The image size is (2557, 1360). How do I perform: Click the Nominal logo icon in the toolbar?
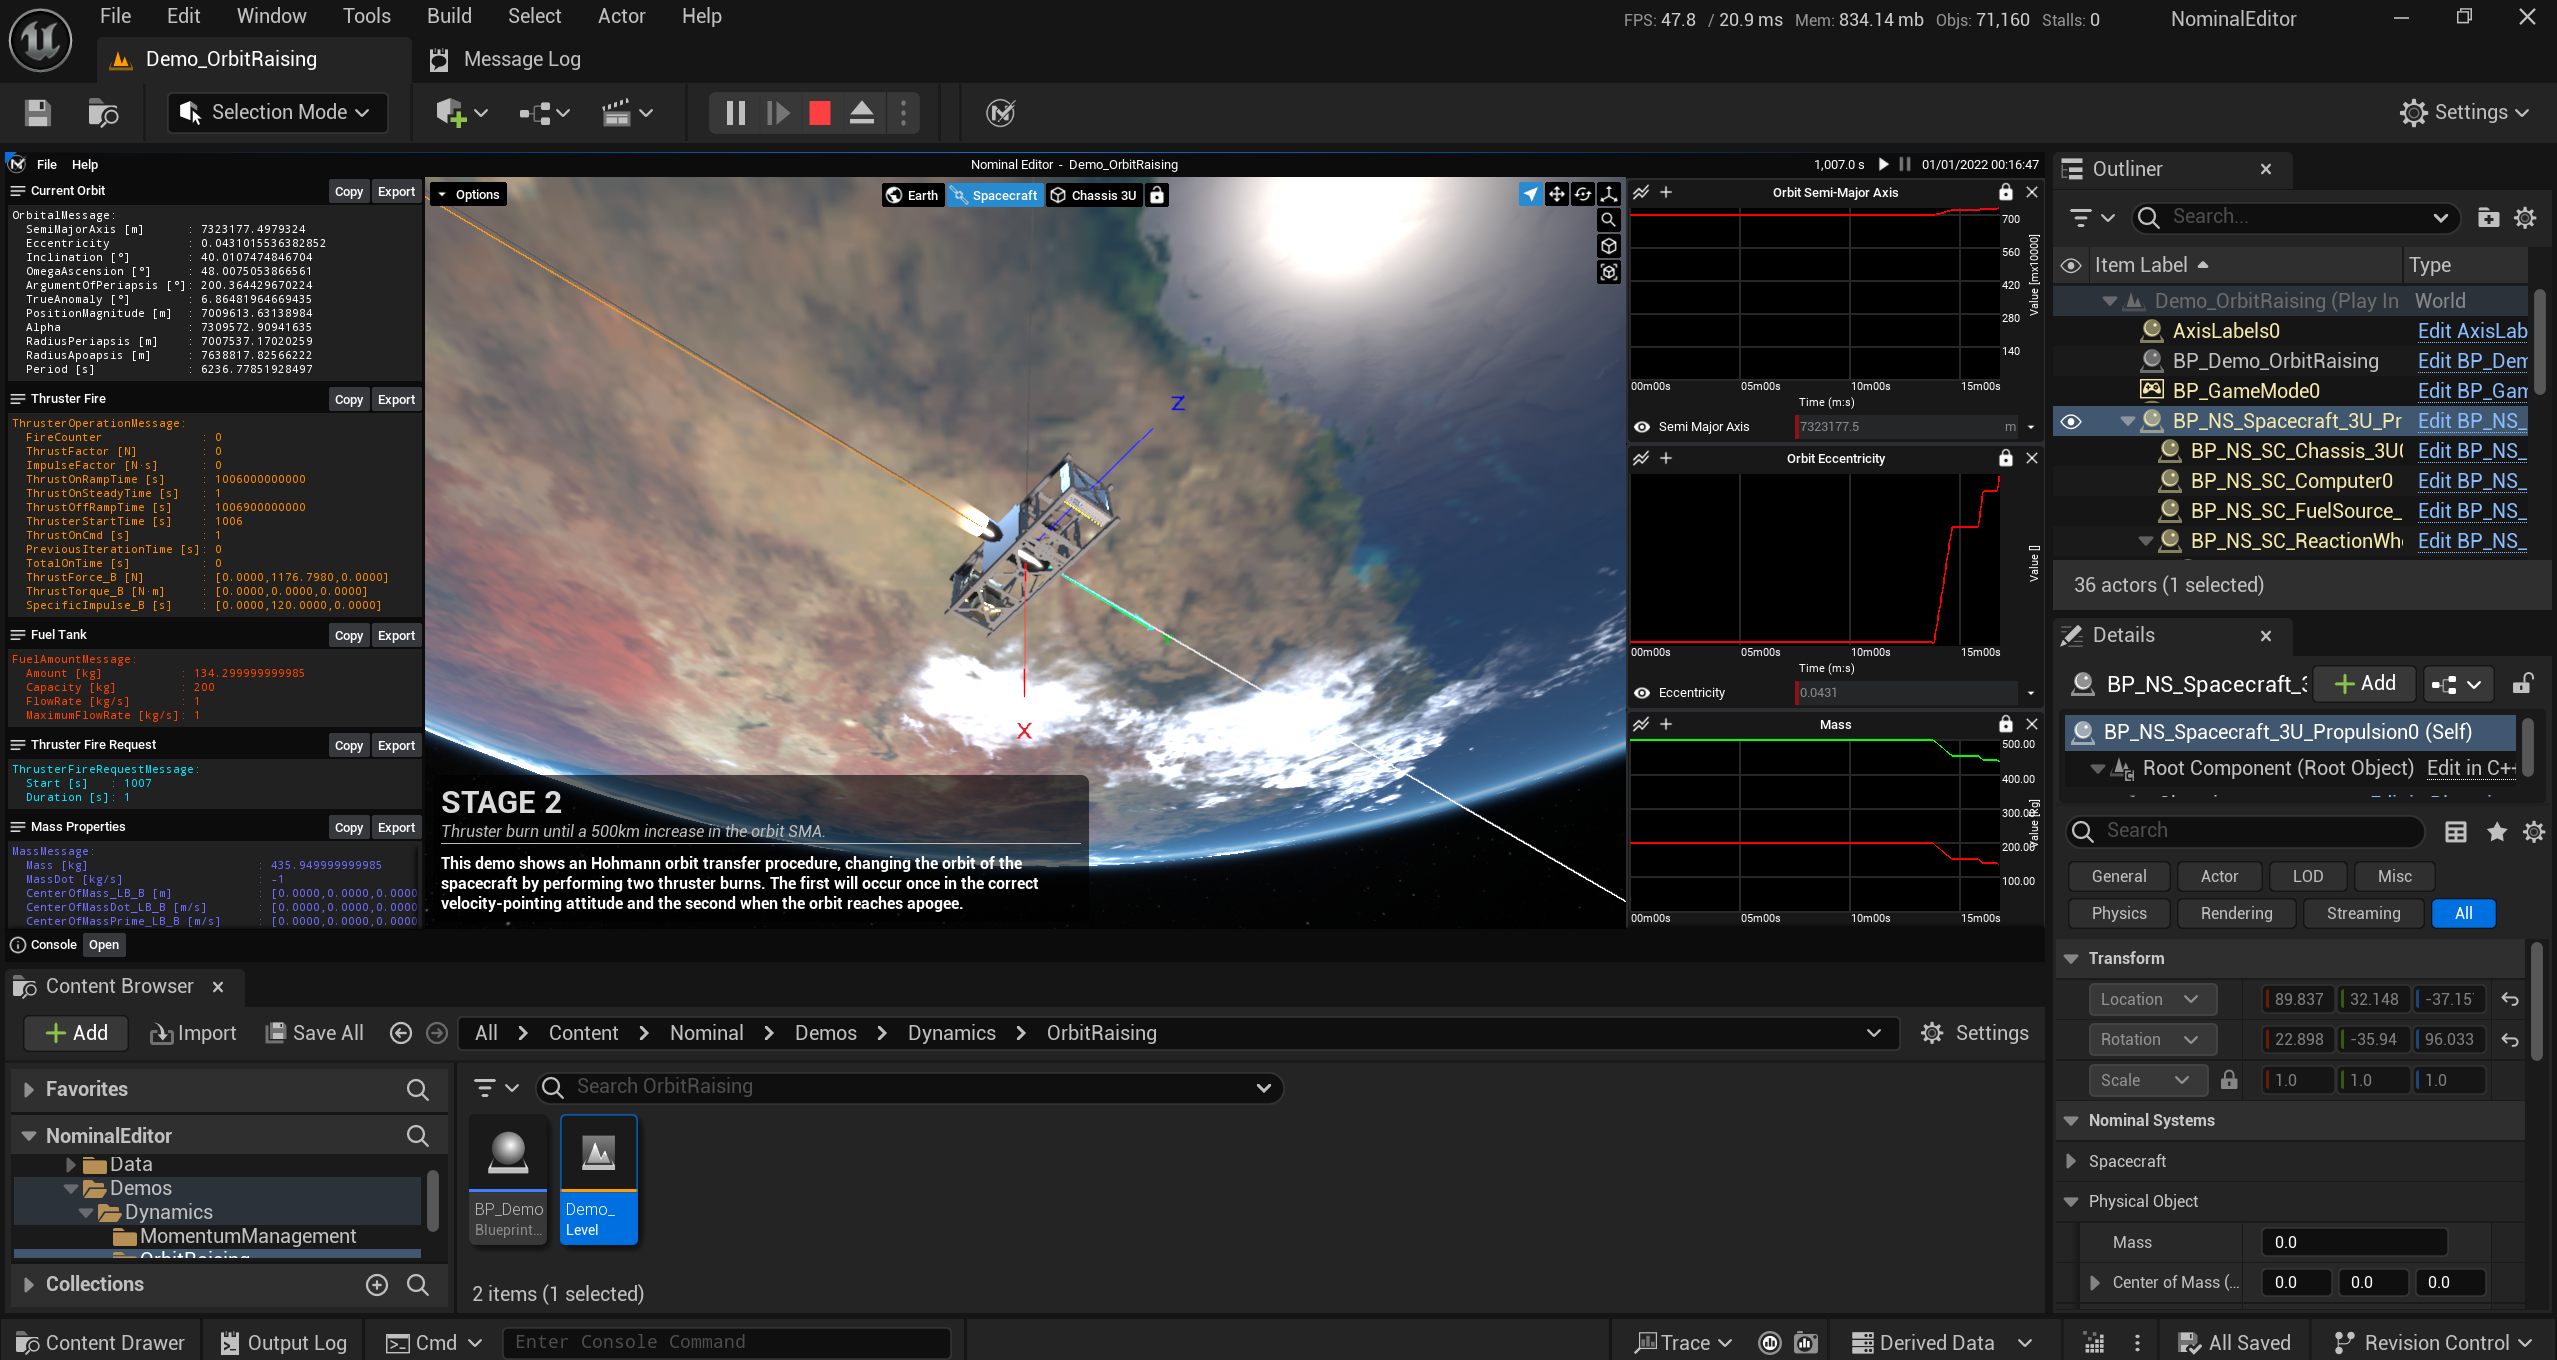(x=1000, y=113)
